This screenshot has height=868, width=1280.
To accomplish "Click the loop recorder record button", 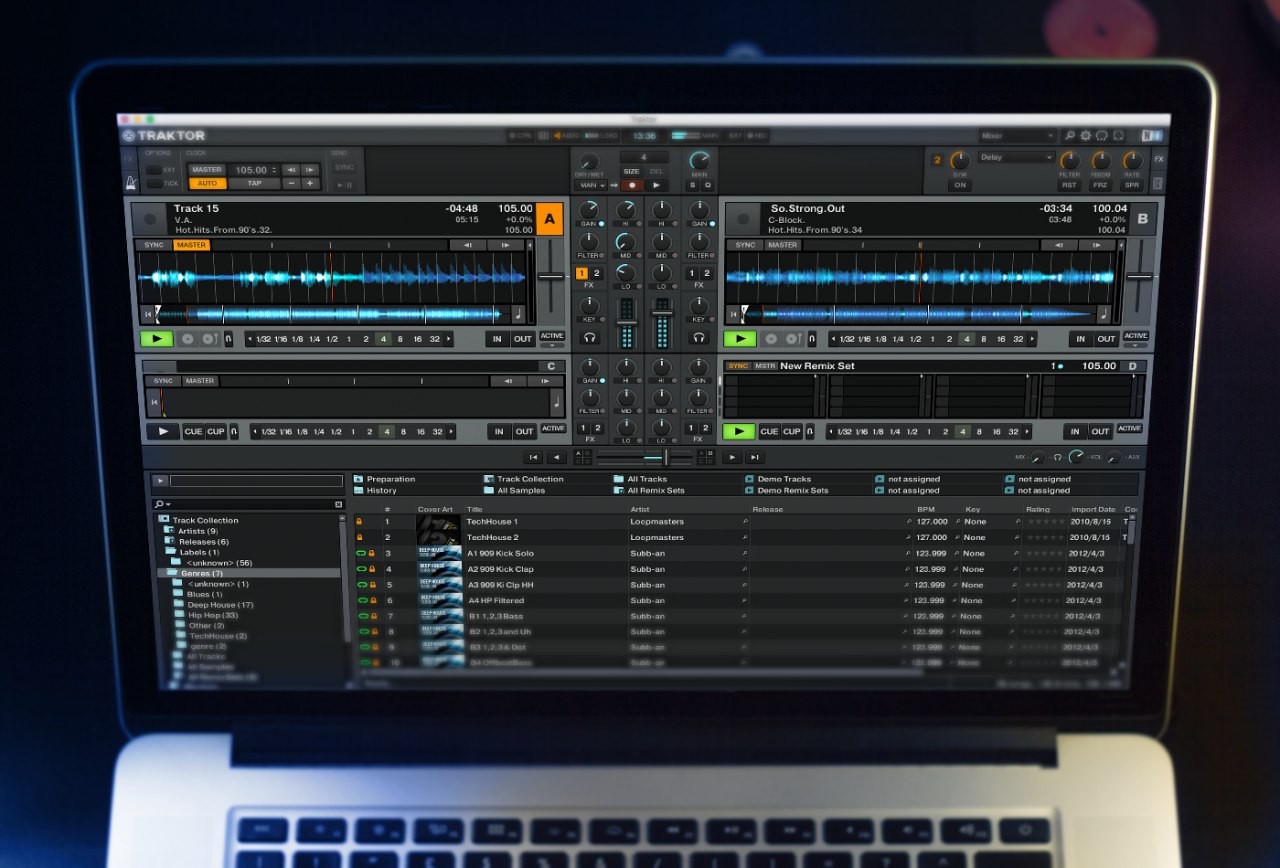I will (x=630, y=185).
